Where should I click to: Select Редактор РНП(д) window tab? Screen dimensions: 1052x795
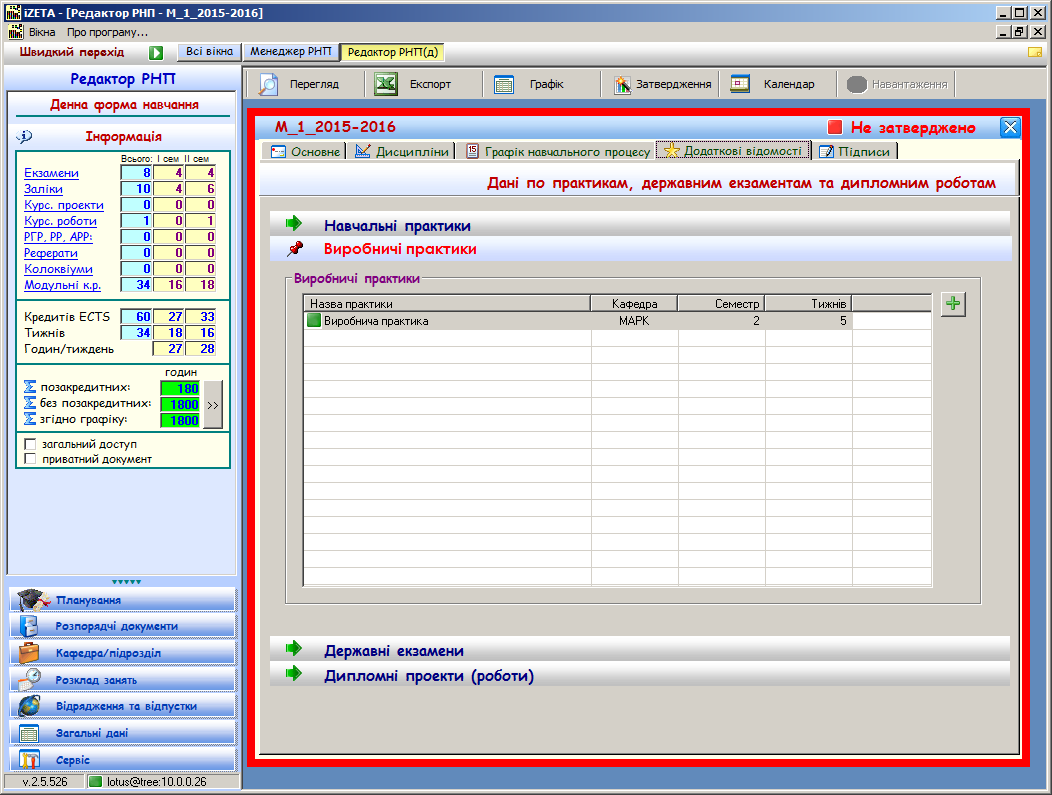click(x=393, y=52)
